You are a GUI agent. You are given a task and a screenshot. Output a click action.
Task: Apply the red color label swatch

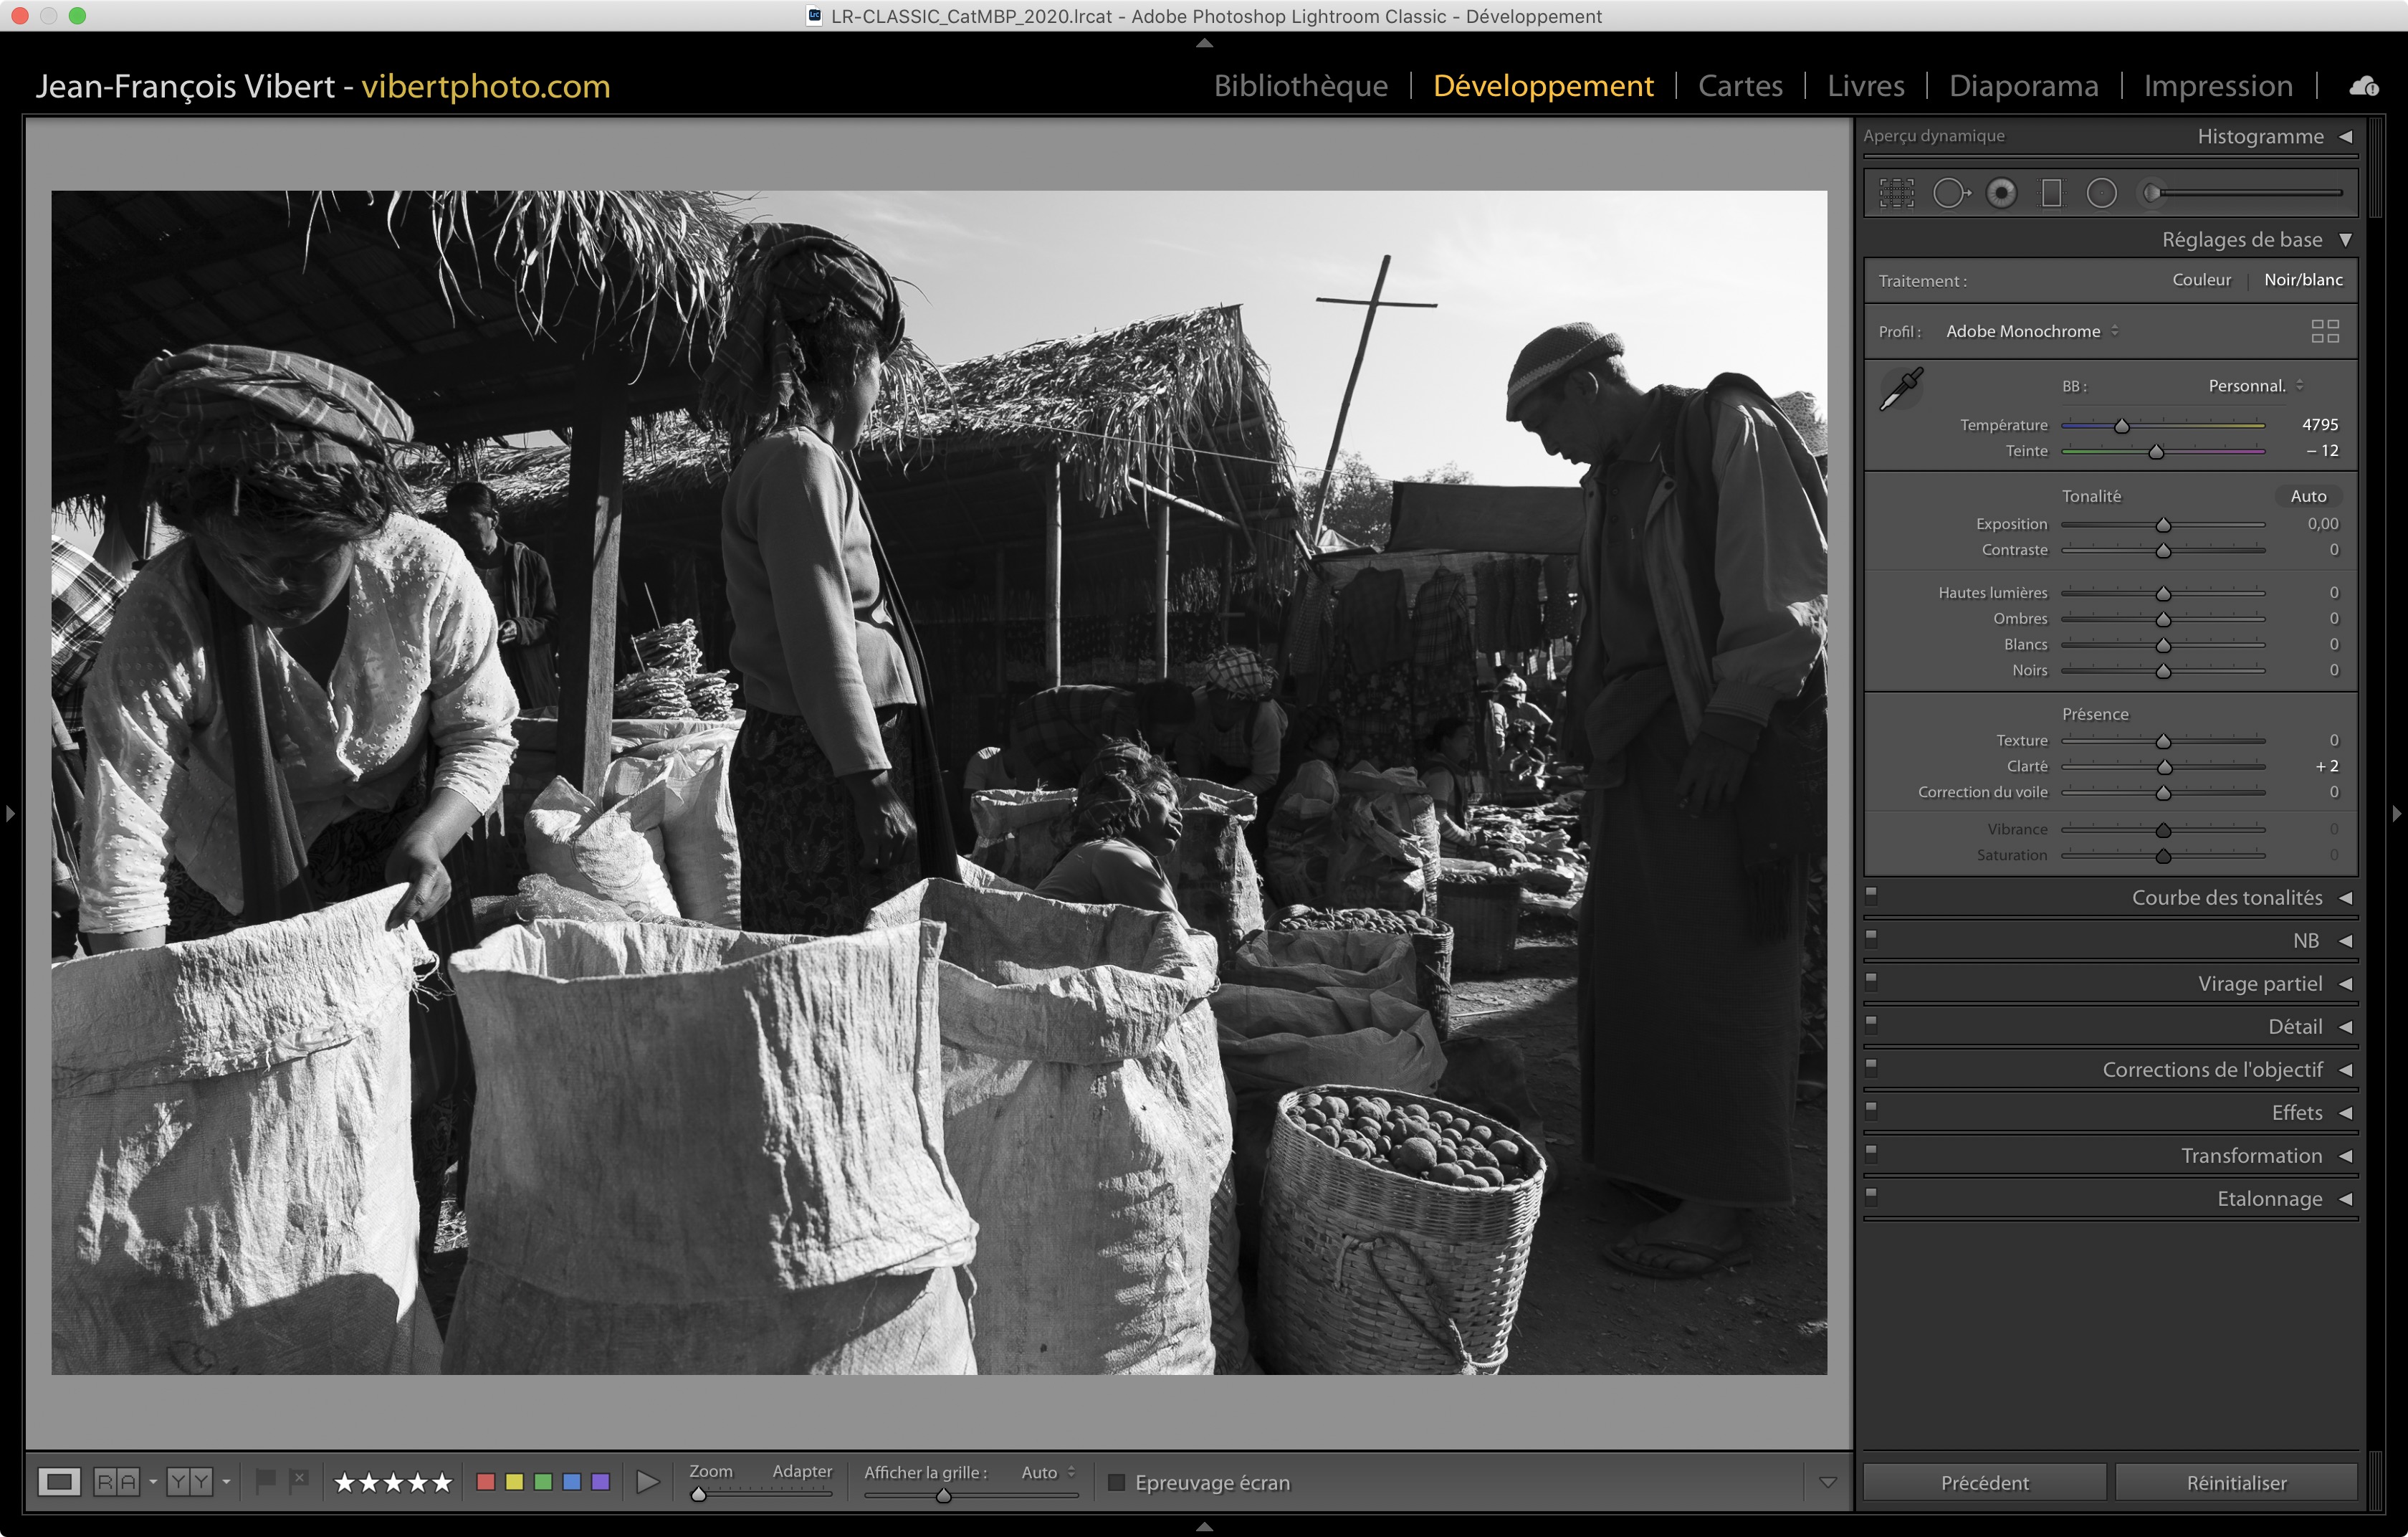click(x=486, y=1481)
